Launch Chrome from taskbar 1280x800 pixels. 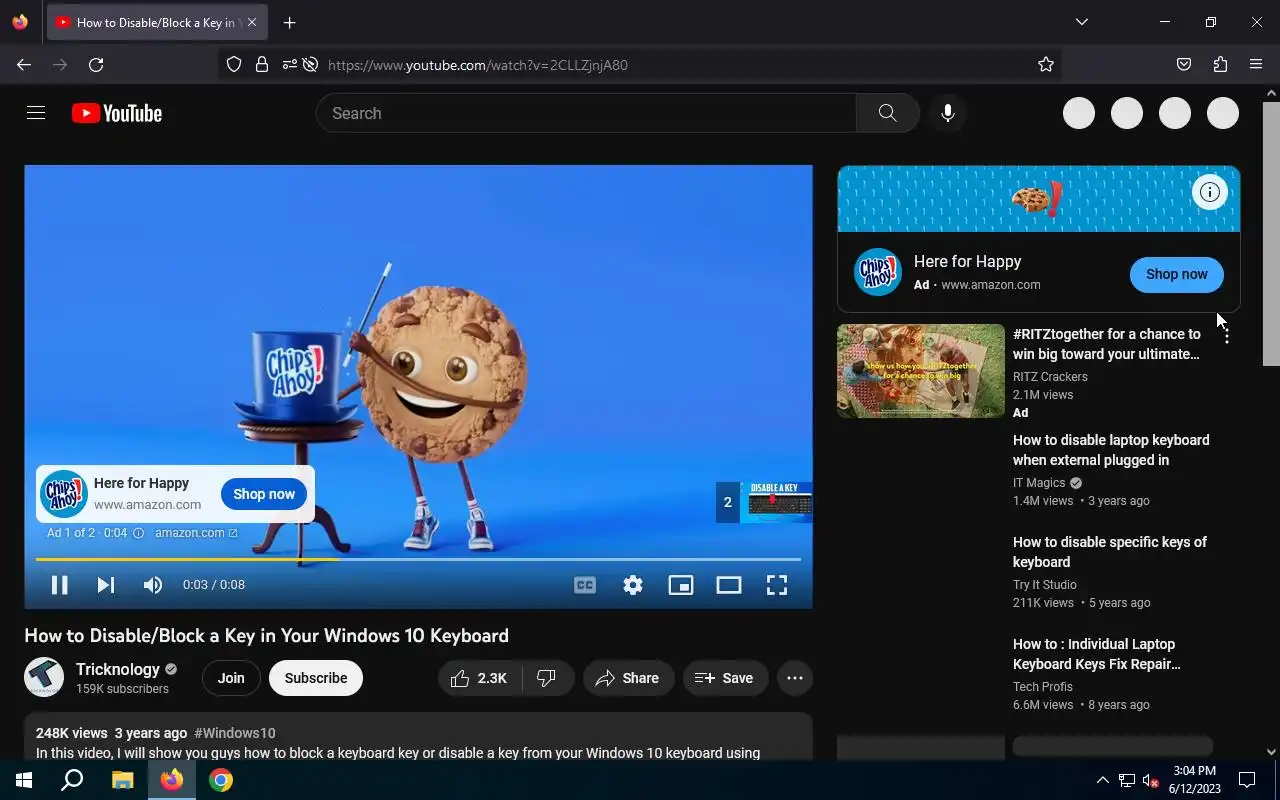coord(221,780)
